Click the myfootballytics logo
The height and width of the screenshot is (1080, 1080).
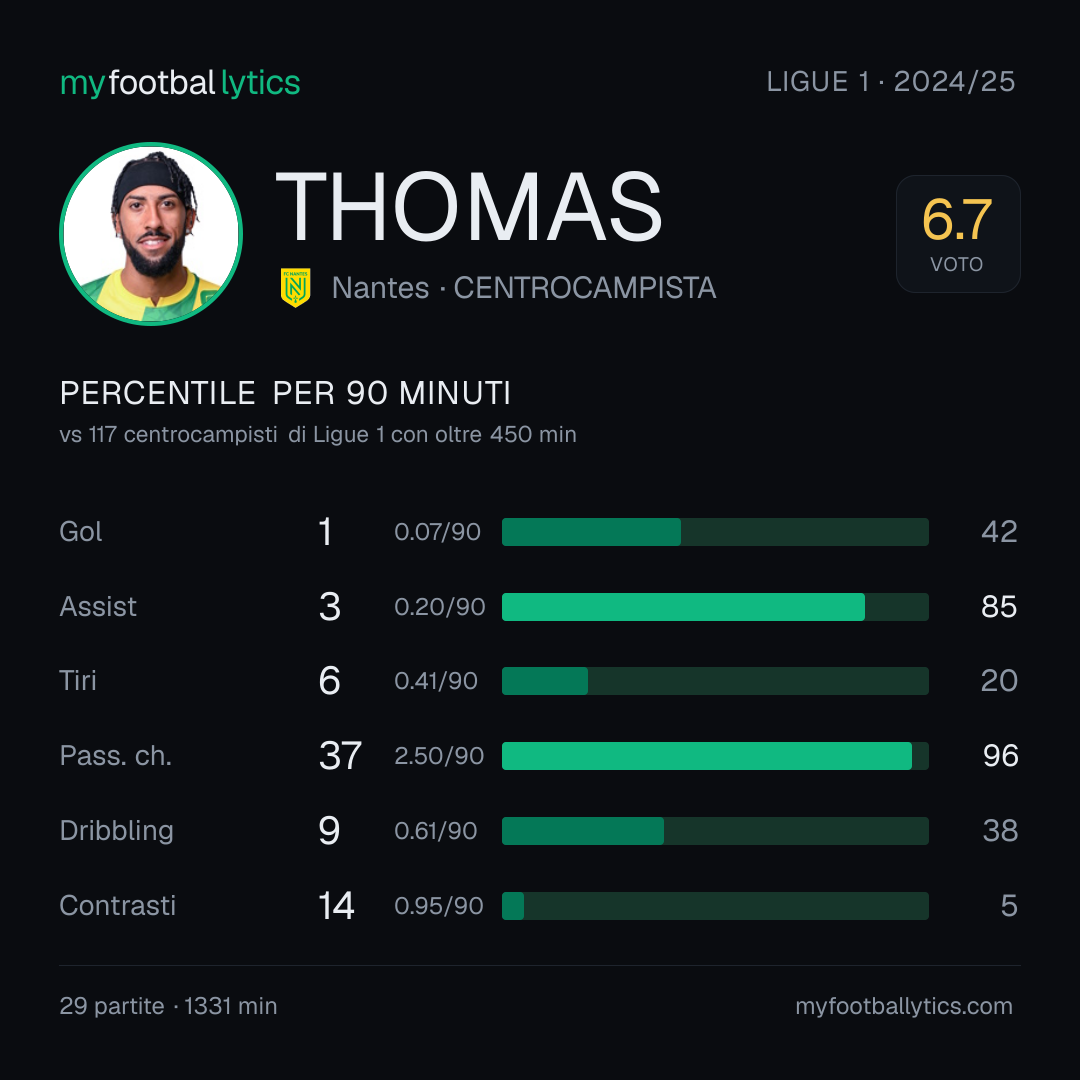[x=180, y=83]
